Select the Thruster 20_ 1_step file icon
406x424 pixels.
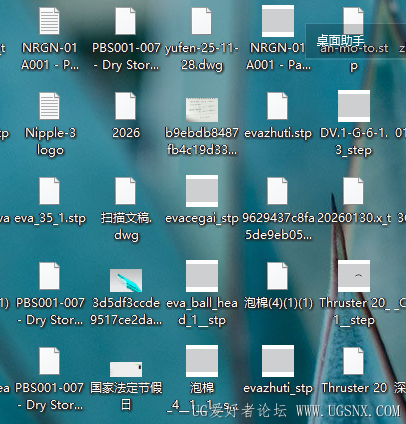[x=354, y=276]
